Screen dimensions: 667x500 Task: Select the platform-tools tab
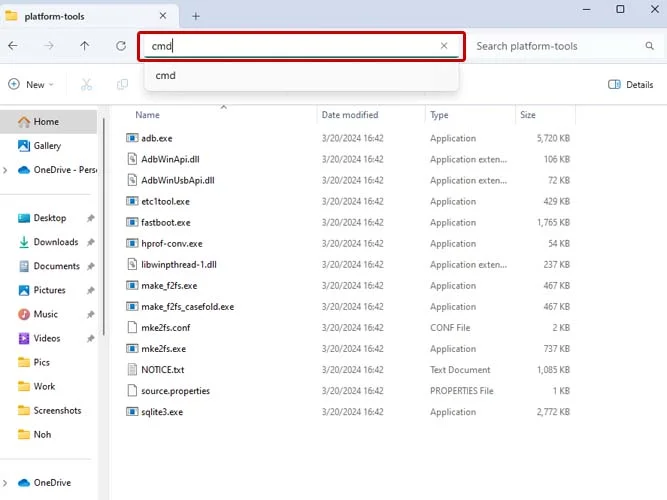[88, 16]
